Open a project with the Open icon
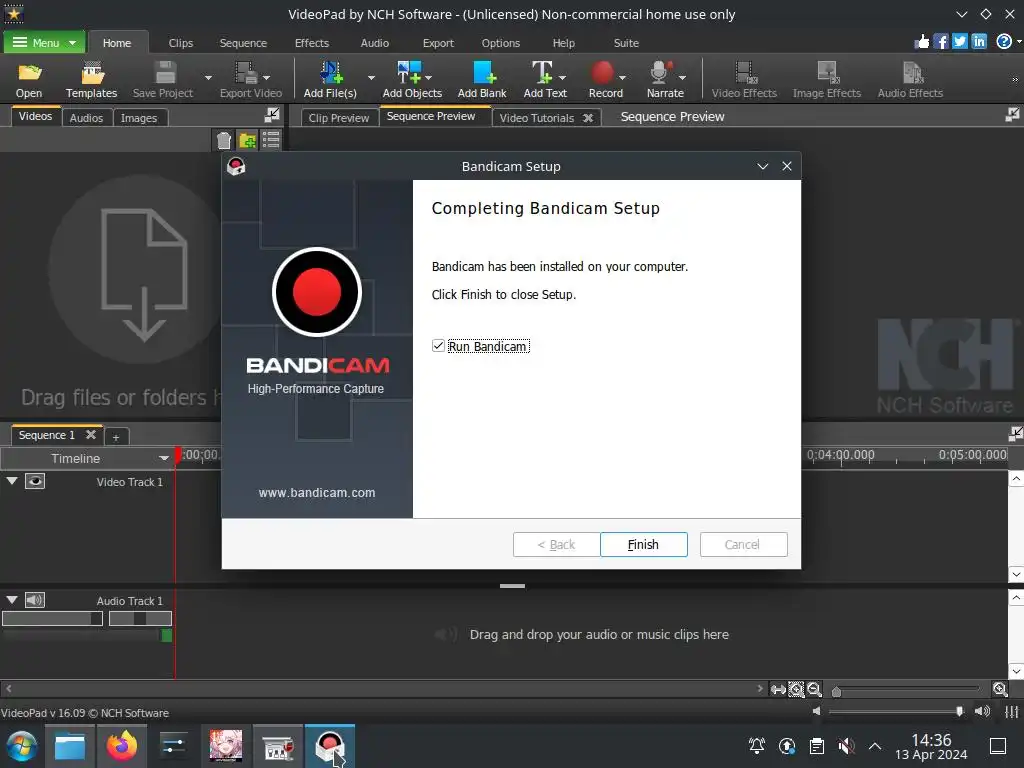 (29, 80)
